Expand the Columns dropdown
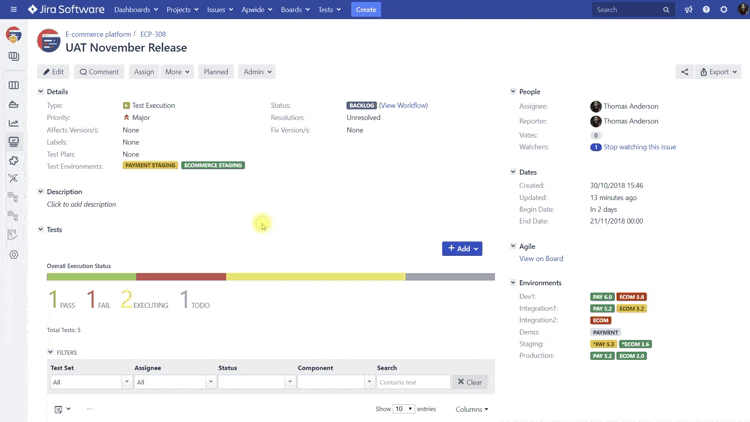The height and width of the screenshot is (422, 750). [472, 409]
